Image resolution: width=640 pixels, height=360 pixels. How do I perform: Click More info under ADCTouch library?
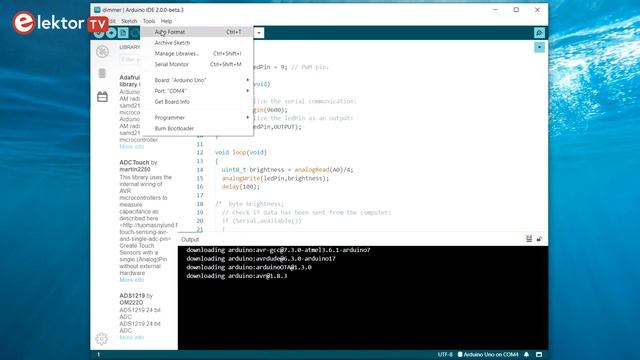131,280
